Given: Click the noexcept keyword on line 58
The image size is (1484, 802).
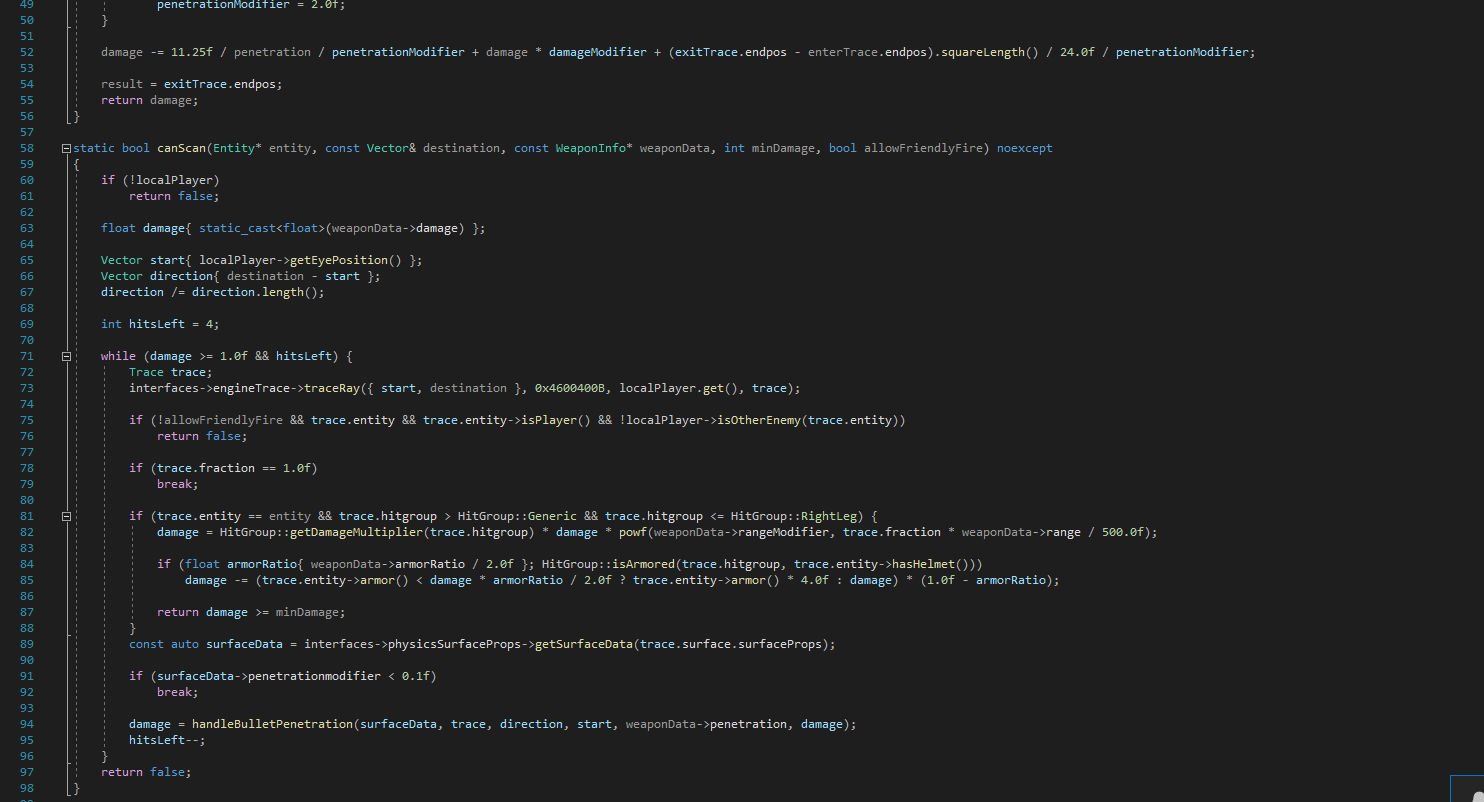Looking at the screenshot, I should [1023, 147].
